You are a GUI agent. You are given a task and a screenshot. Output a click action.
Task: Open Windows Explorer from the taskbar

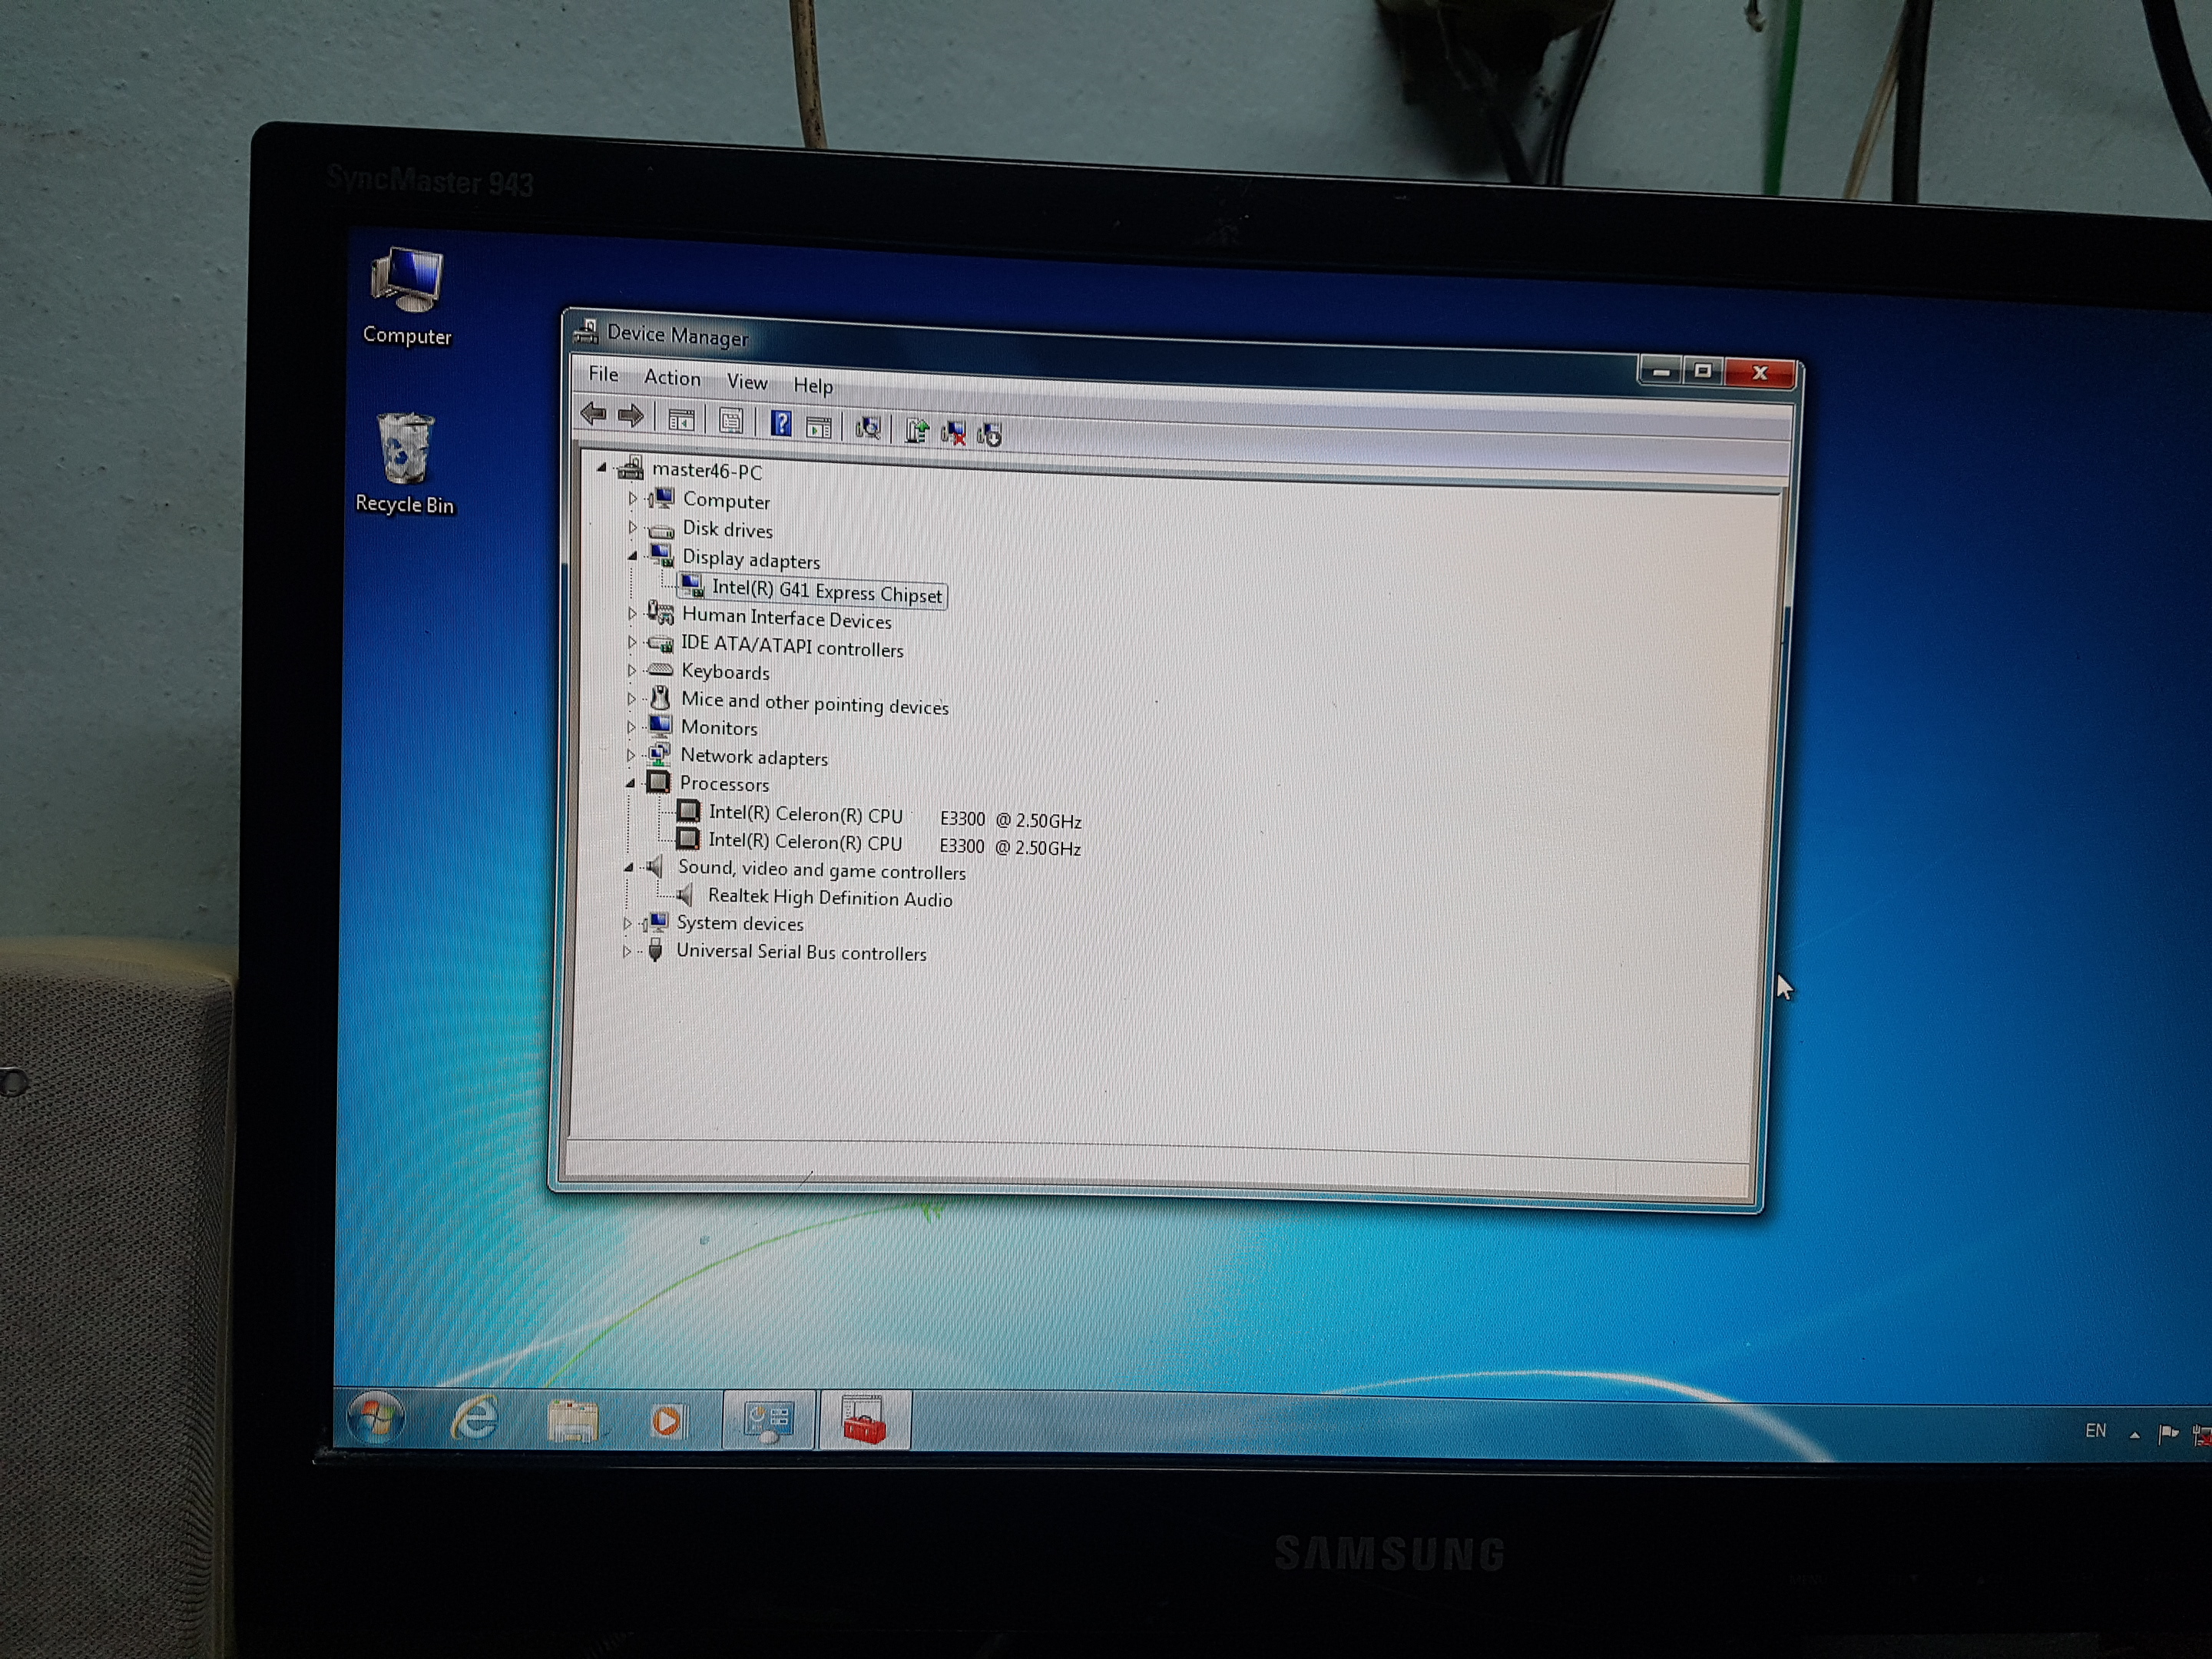(572, 1419)
